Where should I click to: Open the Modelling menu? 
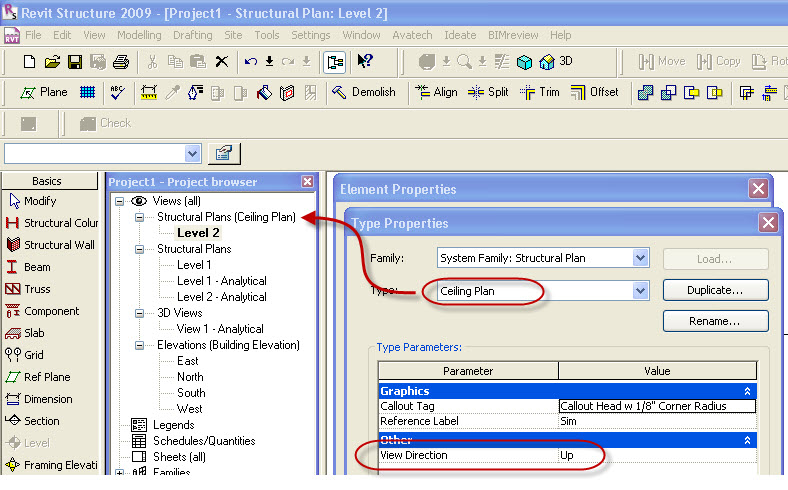139,35
